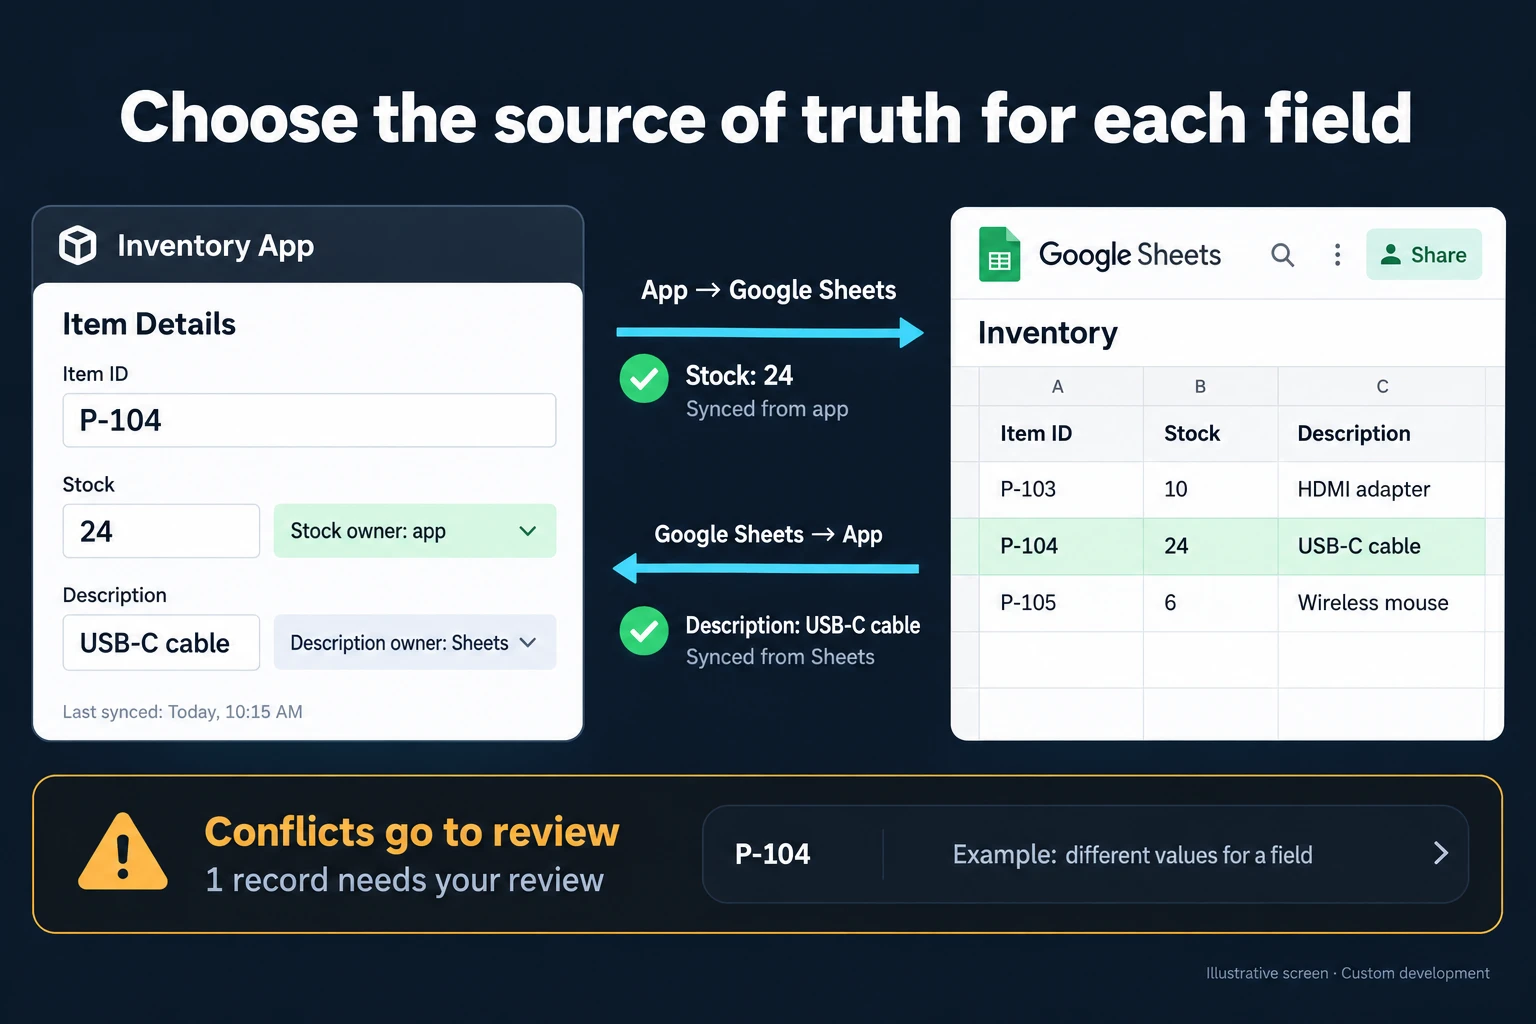Click the yellow warning triangle icon
This screenshot has width=1536, height=1024.
123,853
